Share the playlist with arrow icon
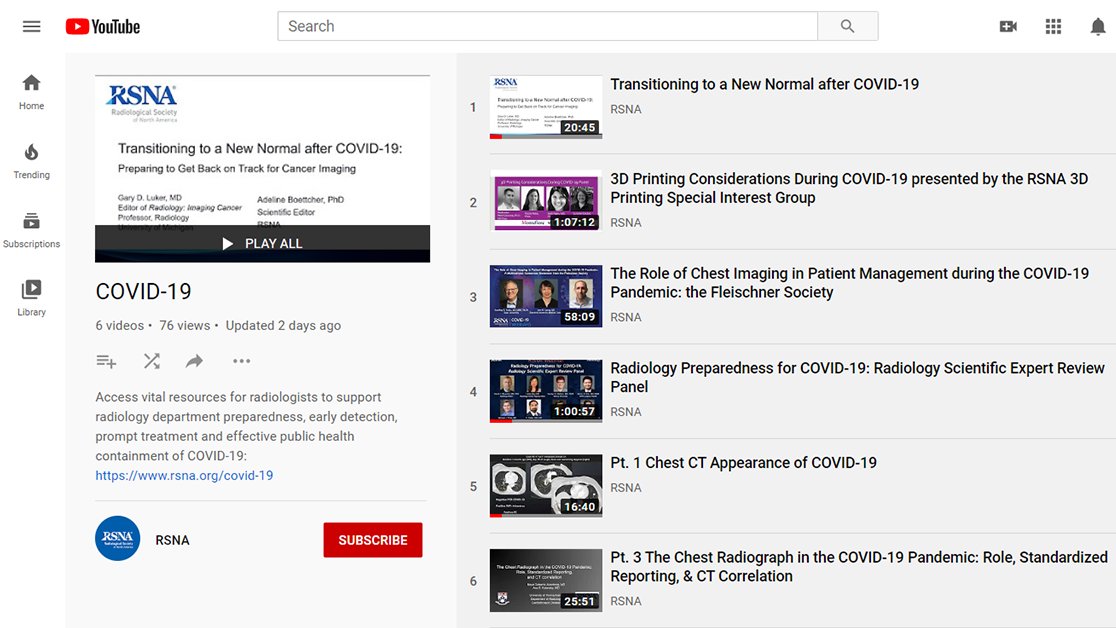The image size is (1116, 628). (x=194, y=361)
